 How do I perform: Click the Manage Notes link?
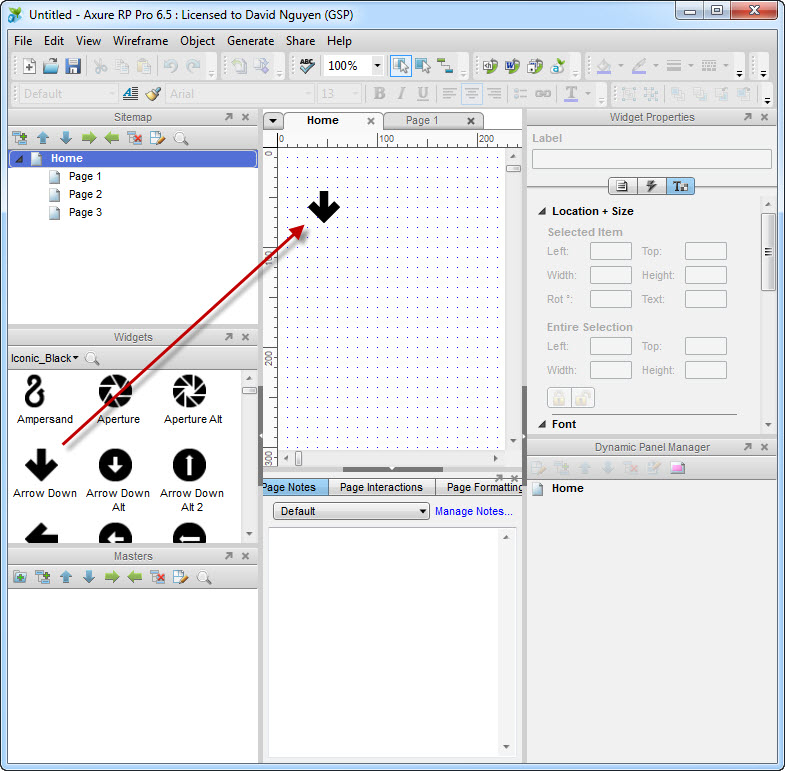(x=473, y=511)
